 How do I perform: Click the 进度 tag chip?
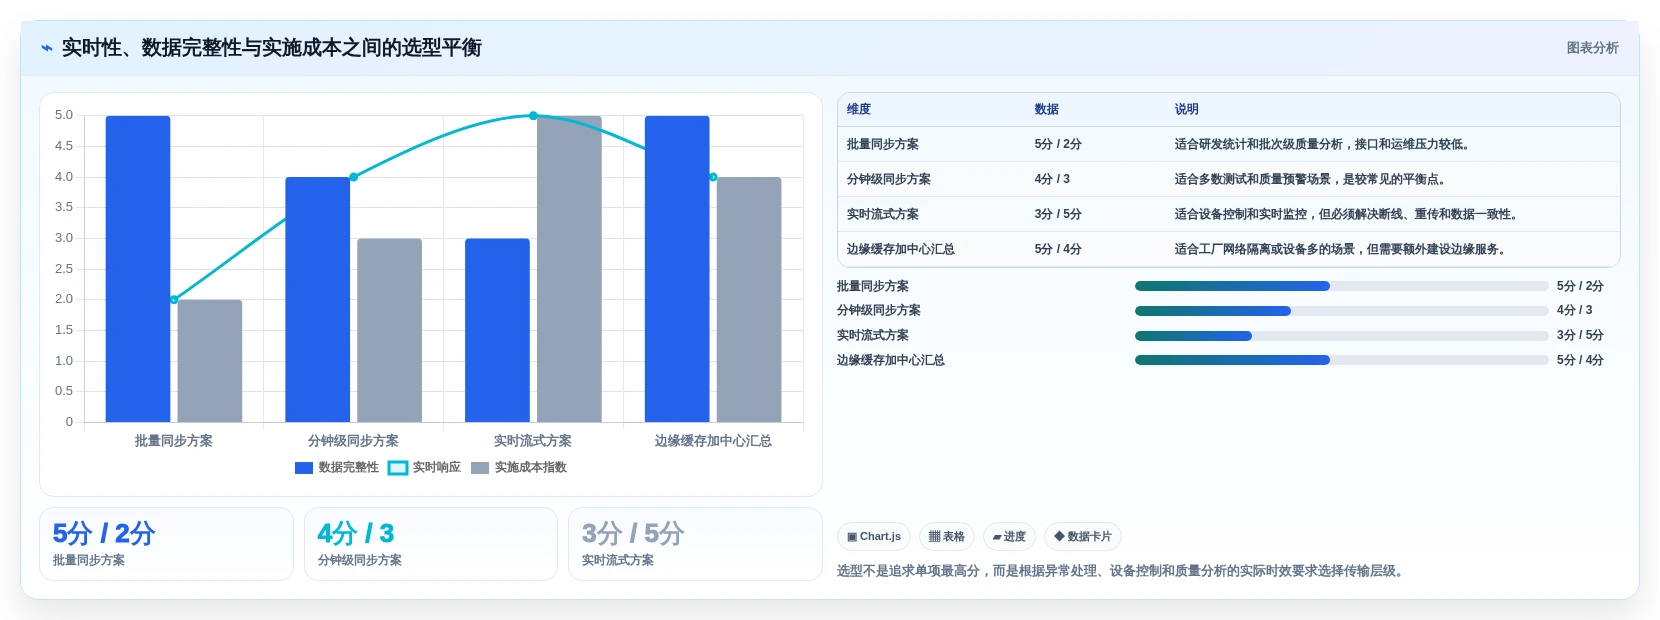(1009, 536)
